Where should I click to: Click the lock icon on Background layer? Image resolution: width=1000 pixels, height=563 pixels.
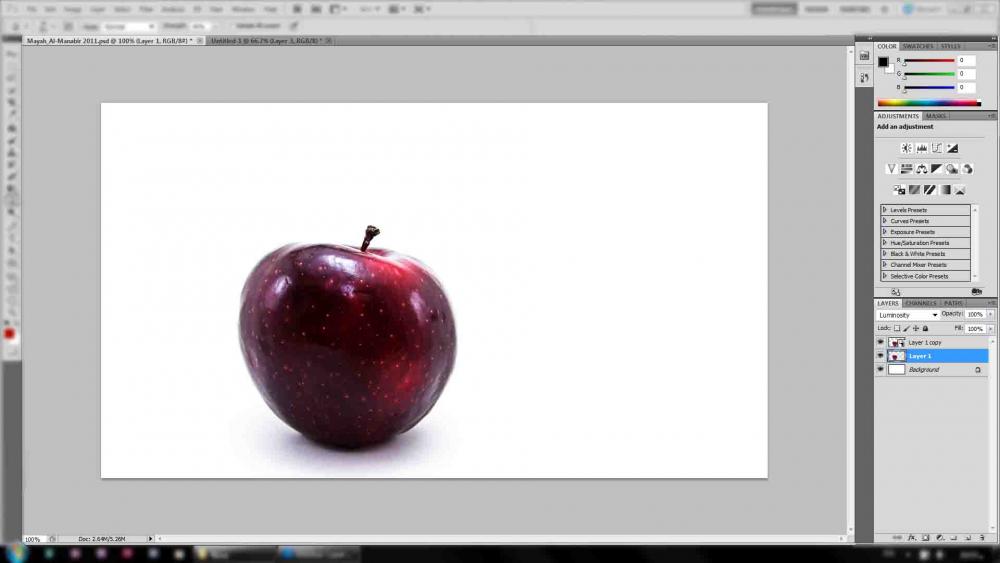pos(978,370)
